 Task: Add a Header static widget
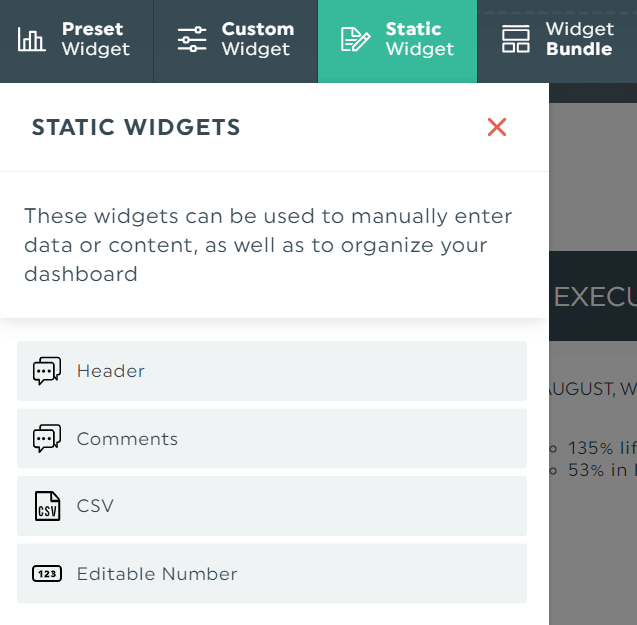point(272,371)
